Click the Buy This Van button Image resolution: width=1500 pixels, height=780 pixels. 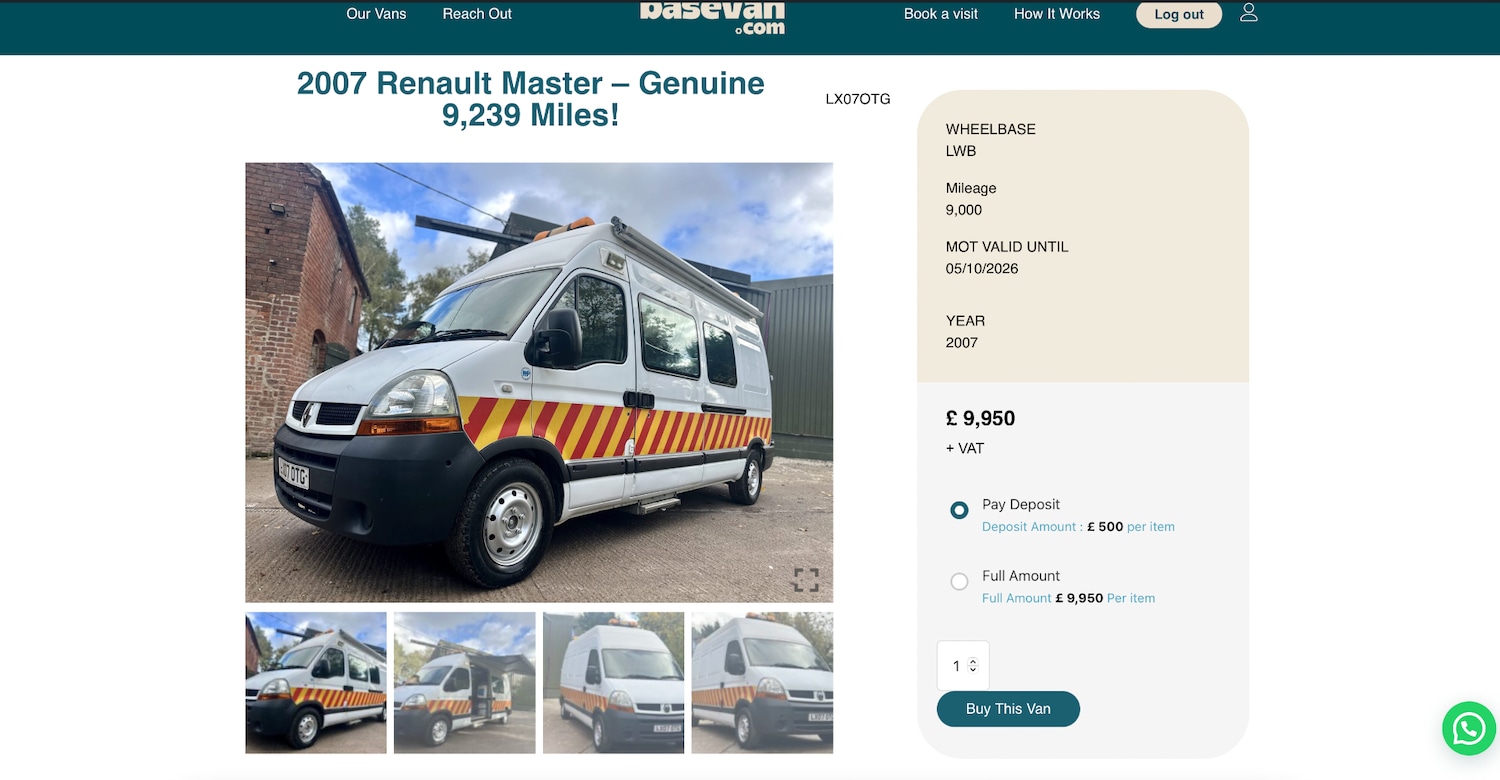tap(1008, 709)
